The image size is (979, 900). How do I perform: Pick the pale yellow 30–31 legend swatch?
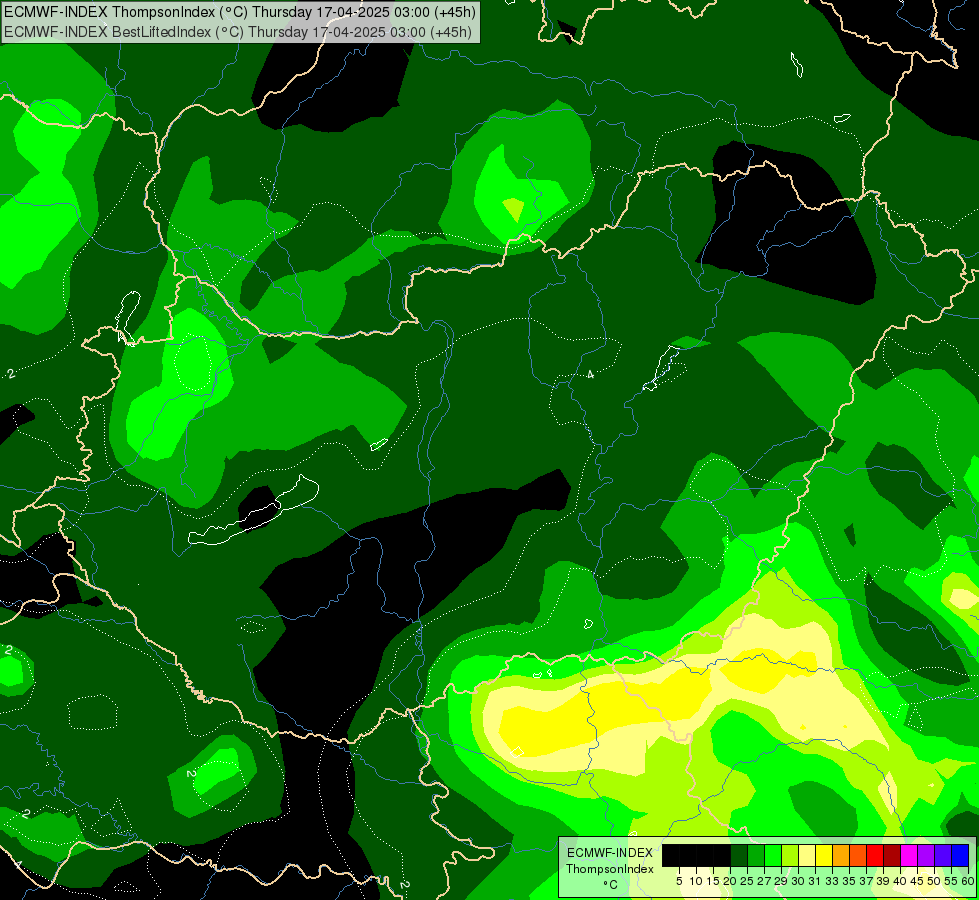pos(807,856)
